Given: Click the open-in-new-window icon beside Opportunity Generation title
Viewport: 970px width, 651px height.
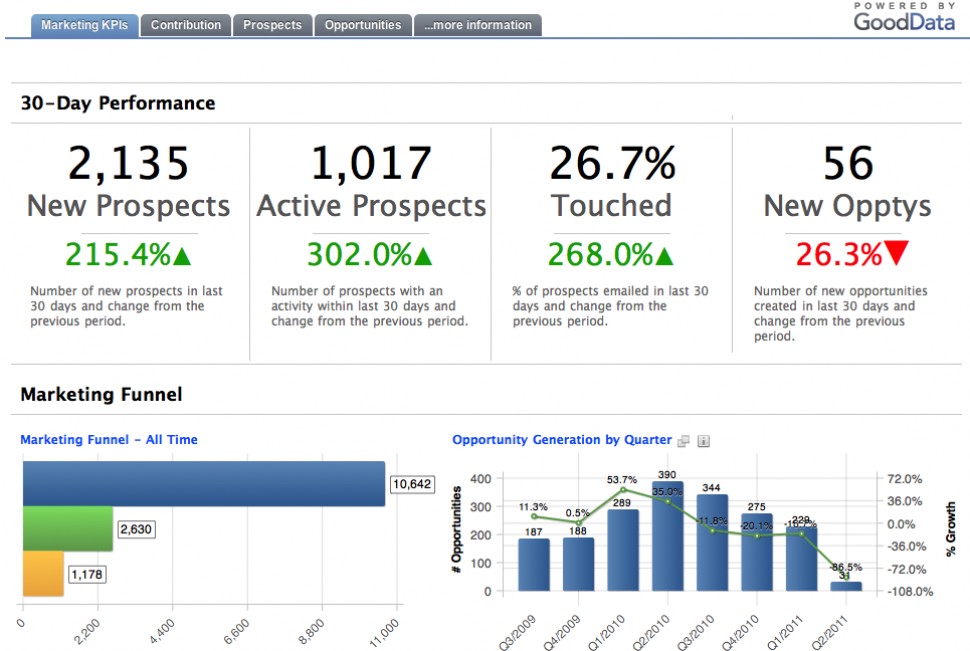Looking at the screenshot, I should [x=684, y=440].
